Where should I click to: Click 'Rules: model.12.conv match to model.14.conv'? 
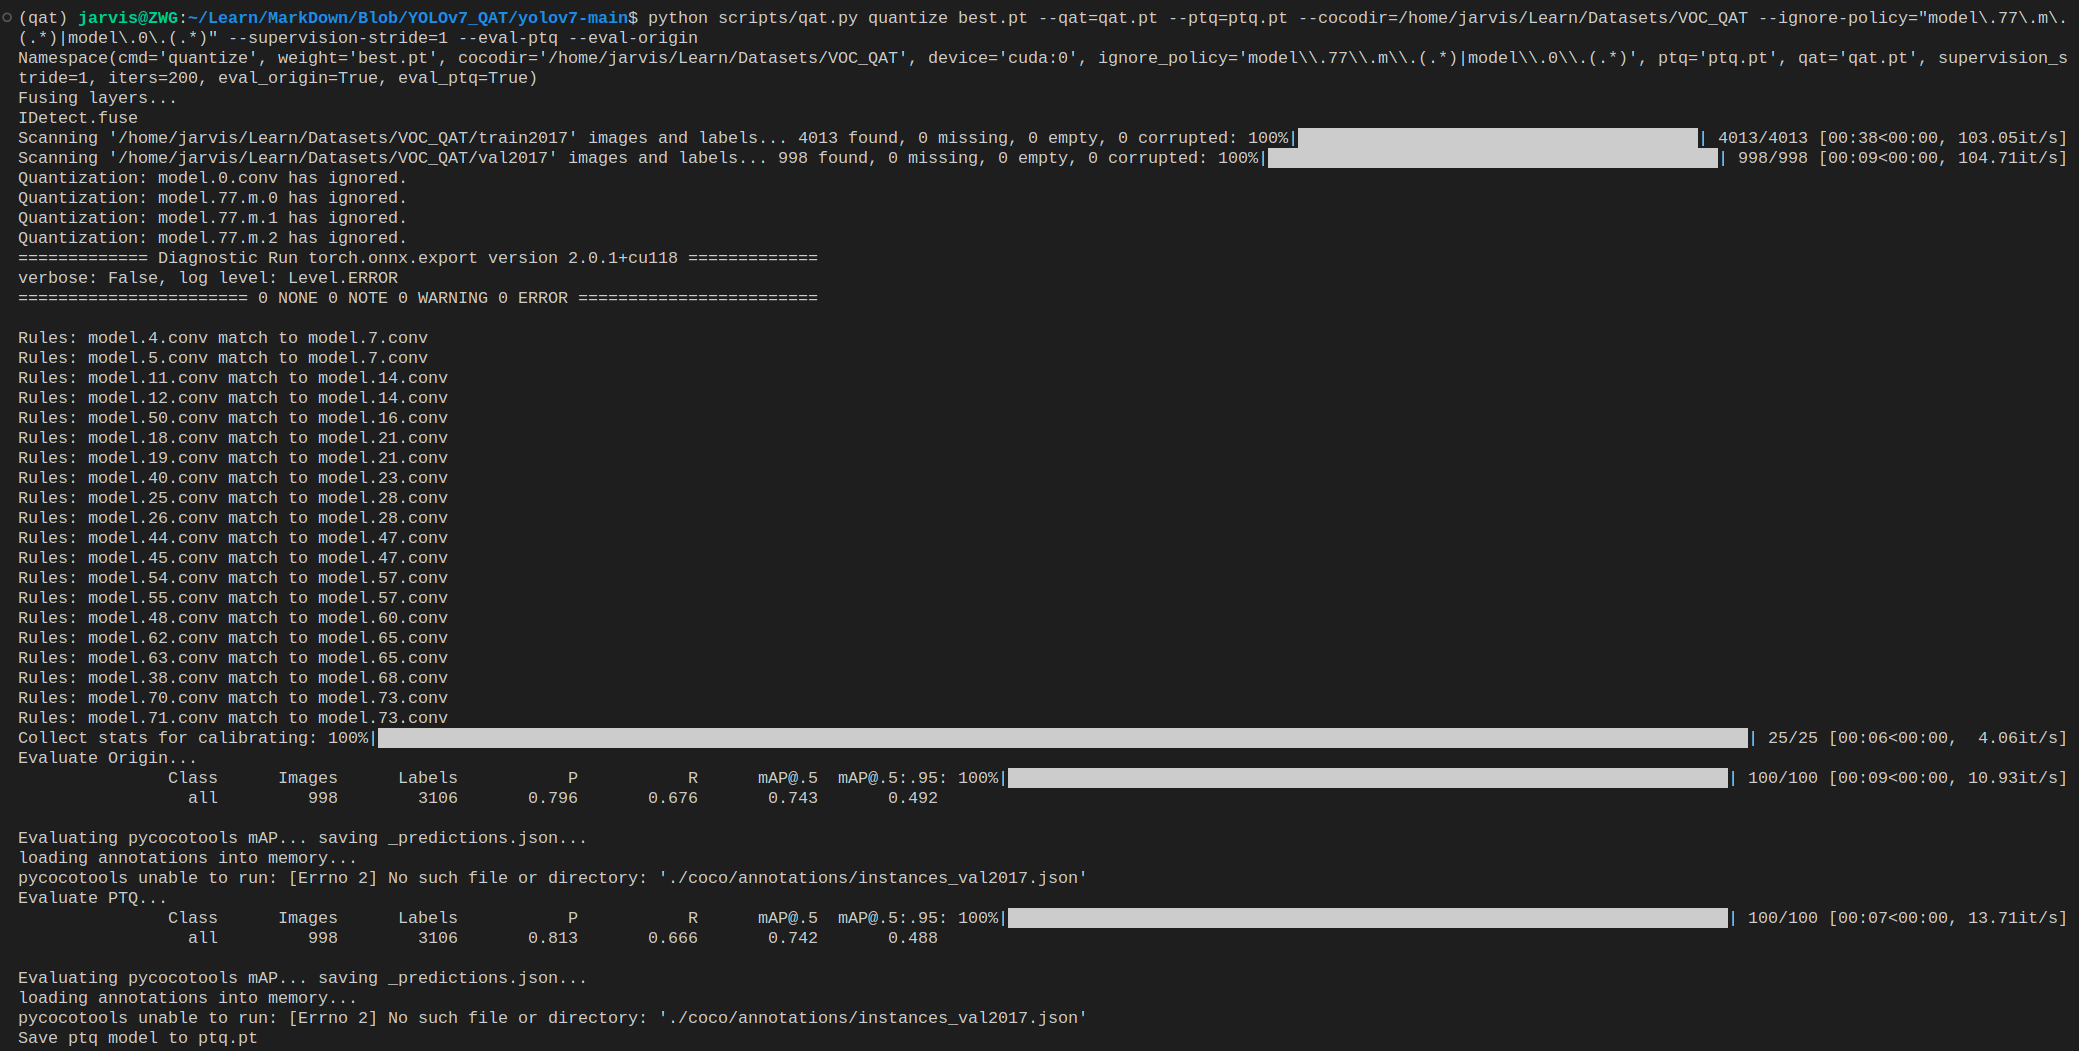pos(233,398)
